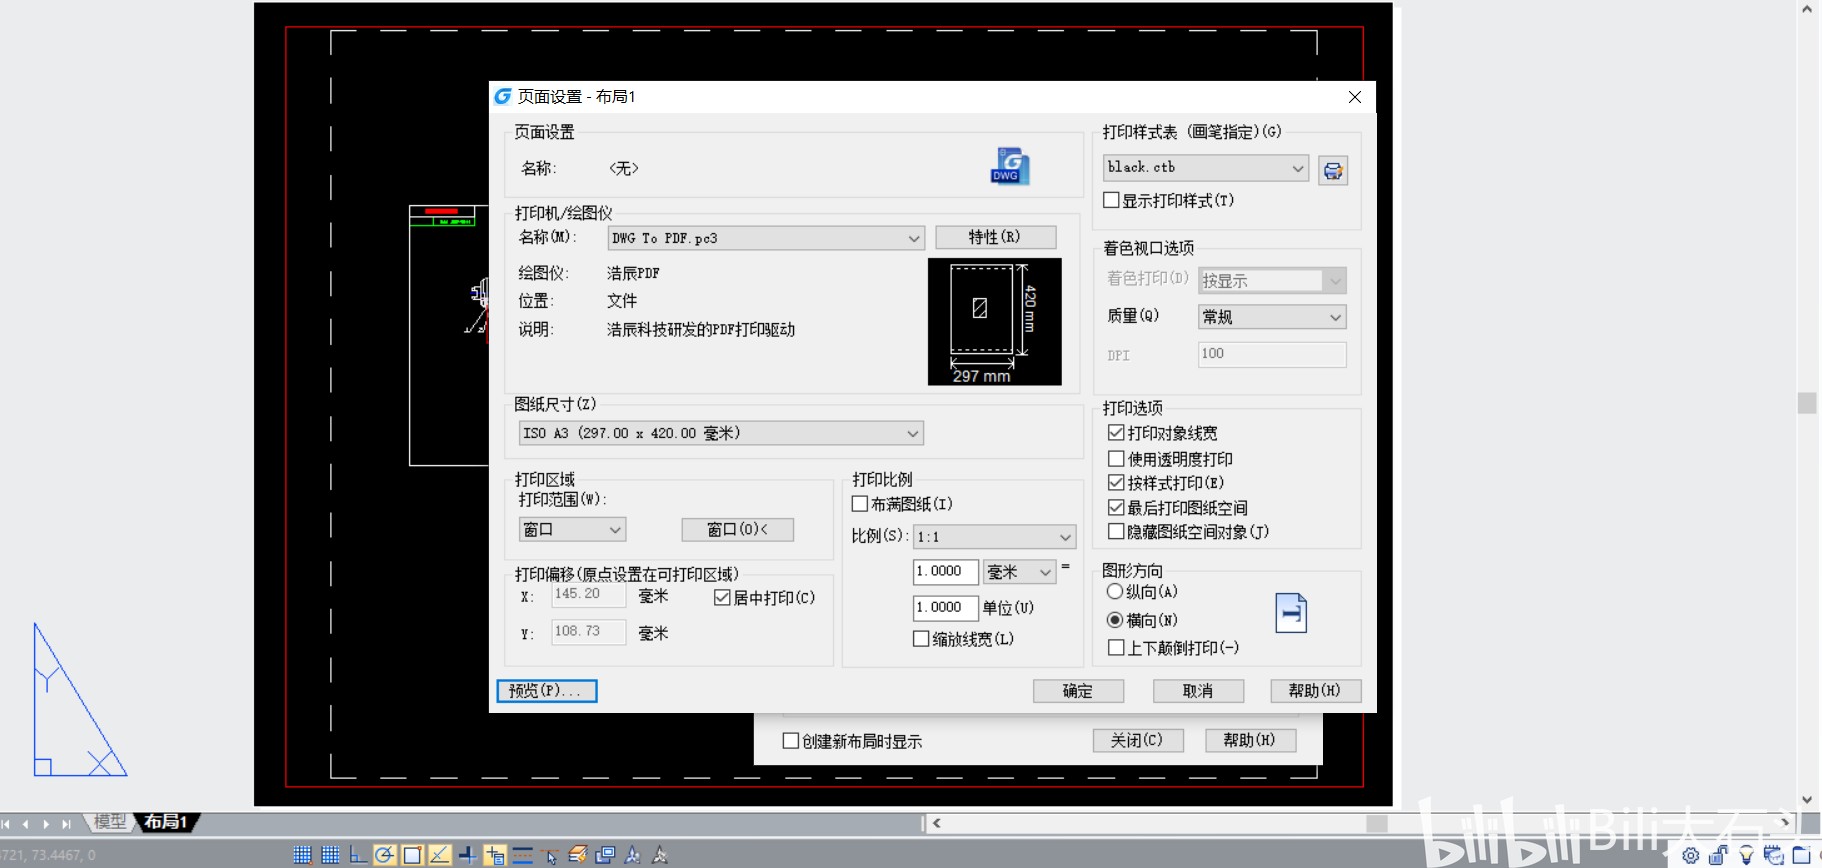
Task: Click the light bulb isolate objects icon
Action: click(x=1746, y=855)
